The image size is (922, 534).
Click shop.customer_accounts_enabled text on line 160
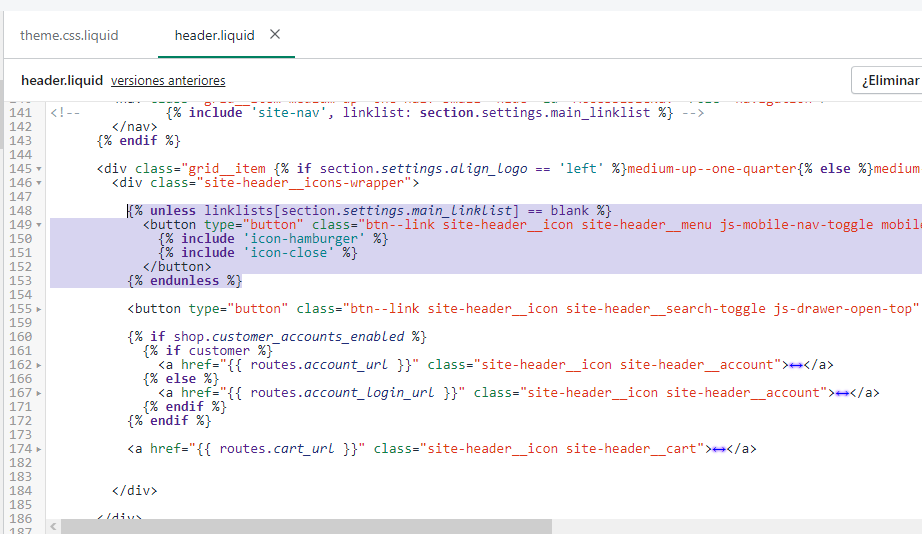point(289,337)
